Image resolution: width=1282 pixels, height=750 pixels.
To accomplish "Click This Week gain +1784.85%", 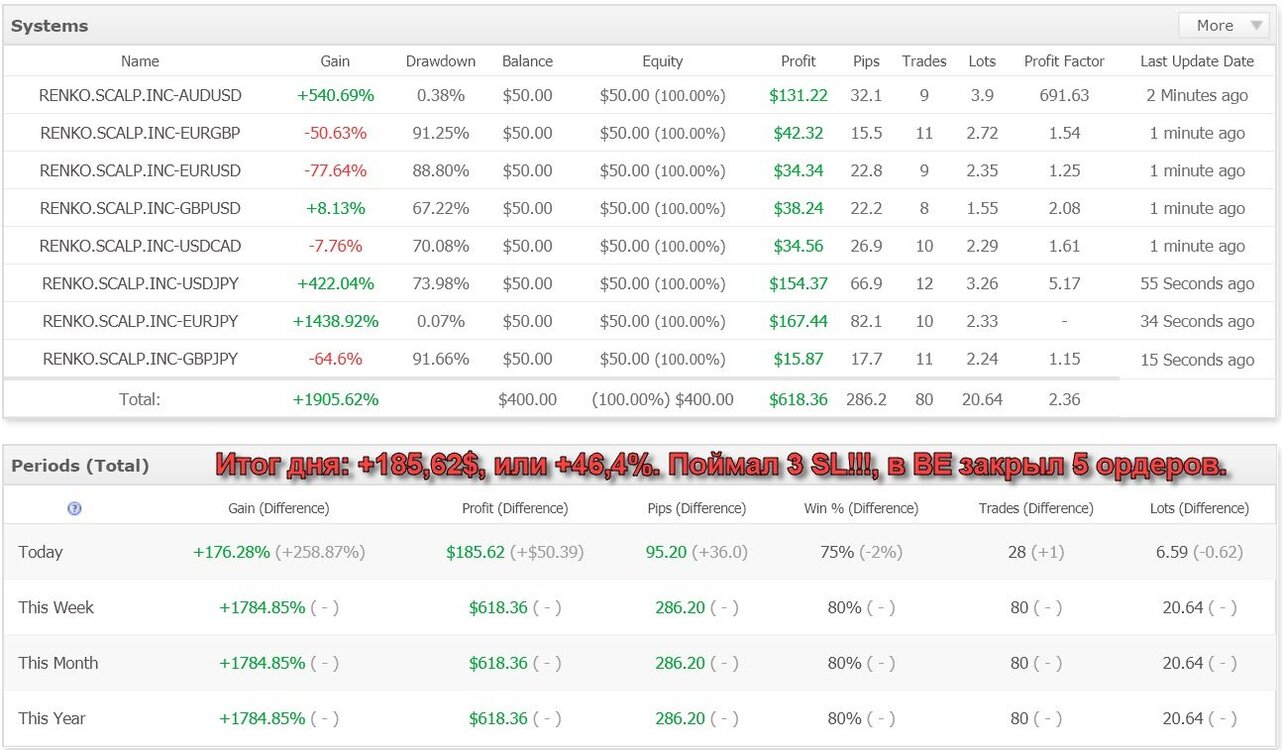I will [262, 607].
